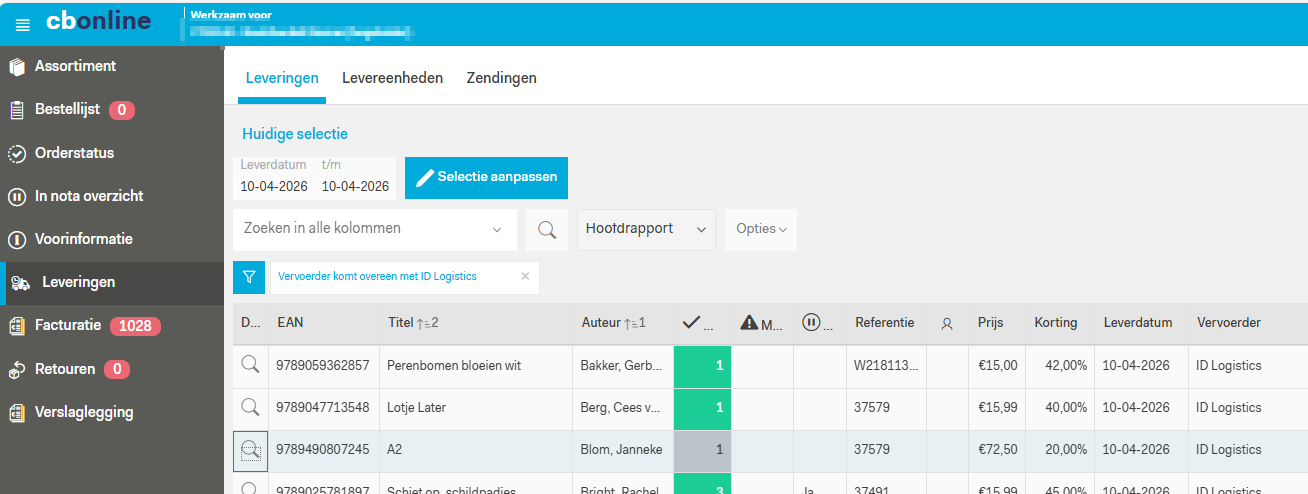The height and width of the screenshot is (494, 1308).
Task: Click the Selectie aanpassen button
Action: coord(486,178)
